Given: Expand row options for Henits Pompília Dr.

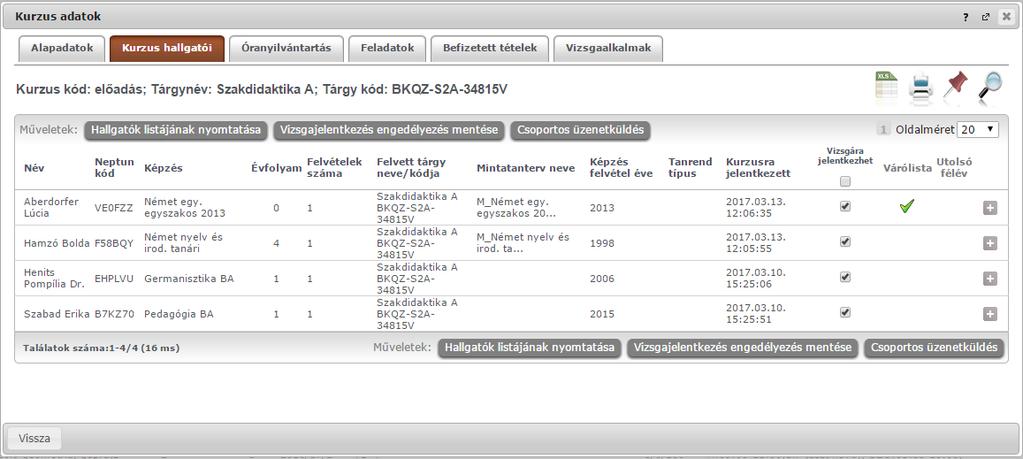Looking at the screenshot, I should click(990, 279).
